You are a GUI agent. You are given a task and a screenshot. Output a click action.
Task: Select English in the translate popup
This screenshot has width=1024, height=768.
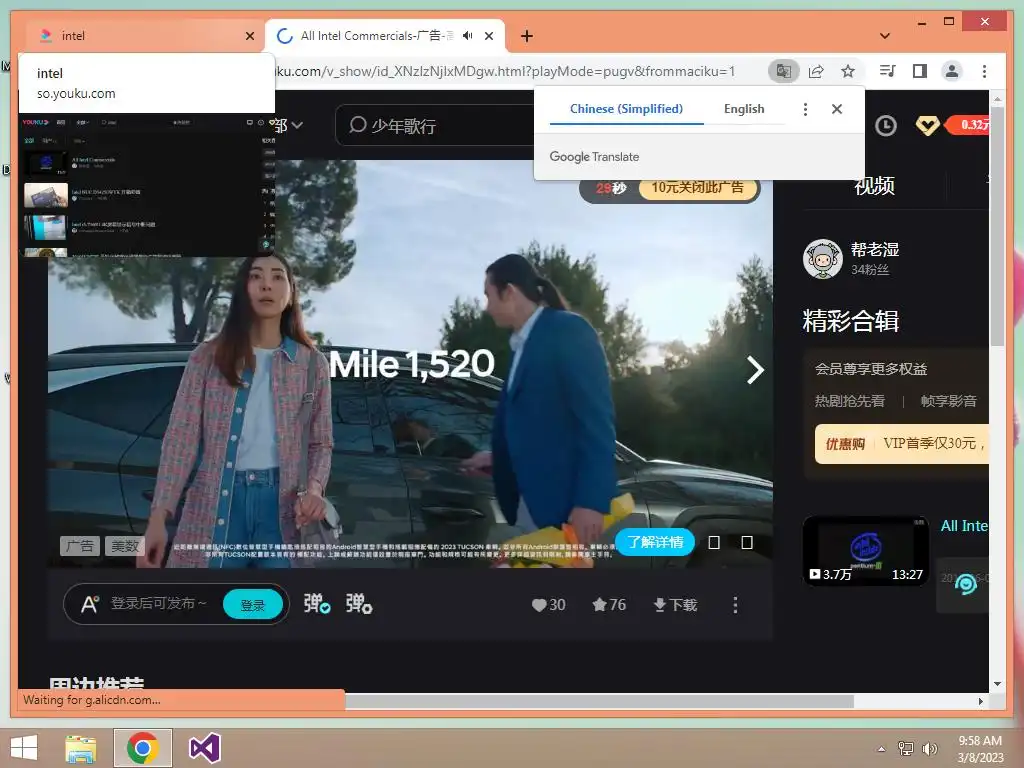tap(744, 109)
